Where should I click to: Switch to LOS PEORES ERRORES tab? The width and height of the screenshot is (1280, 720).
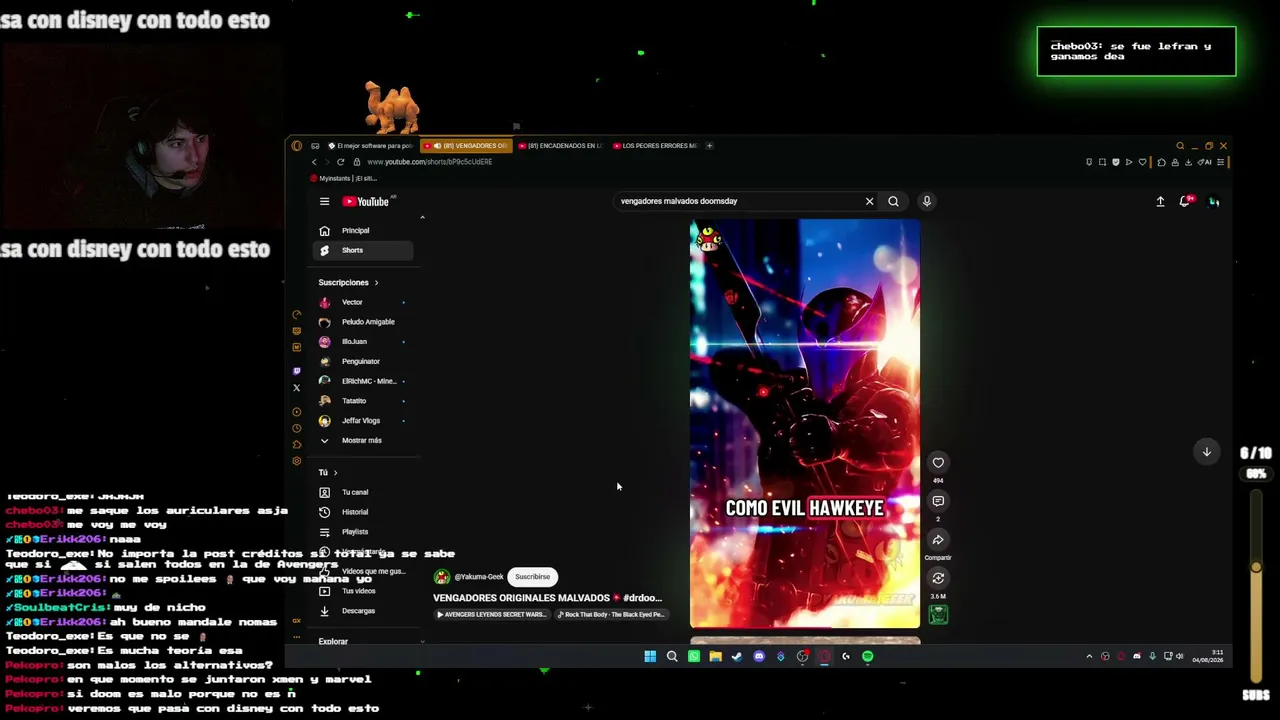tap(655, 146)
